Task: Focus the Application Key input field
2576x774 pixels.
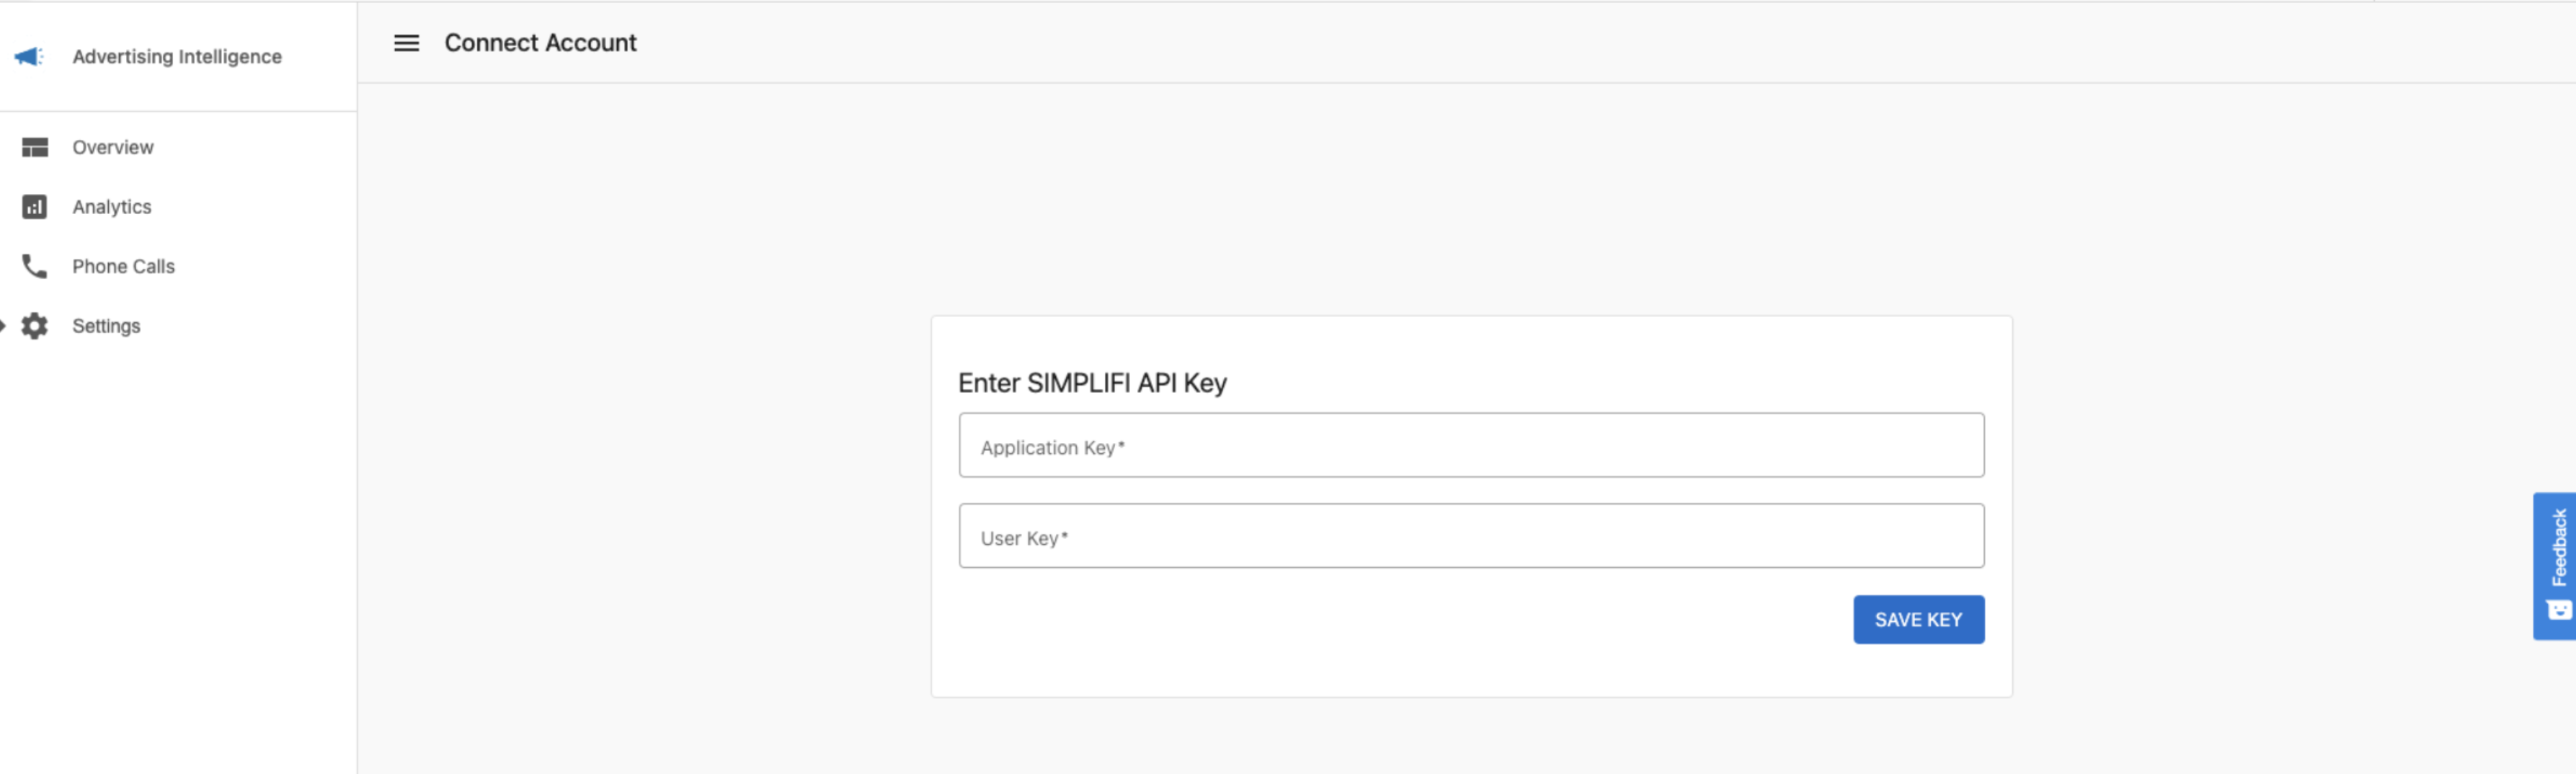Action: pos(1470,445)
